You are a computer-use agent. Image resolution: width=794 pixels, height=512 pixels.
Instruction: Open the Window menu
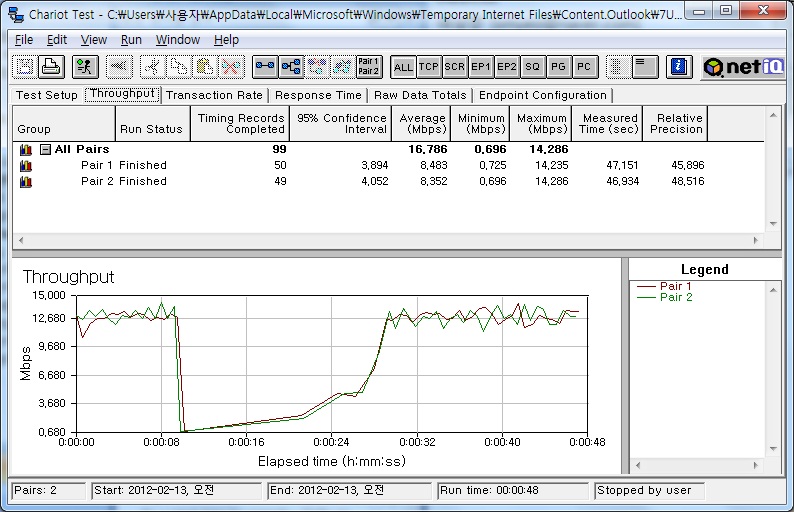click(x=178, y=40)
